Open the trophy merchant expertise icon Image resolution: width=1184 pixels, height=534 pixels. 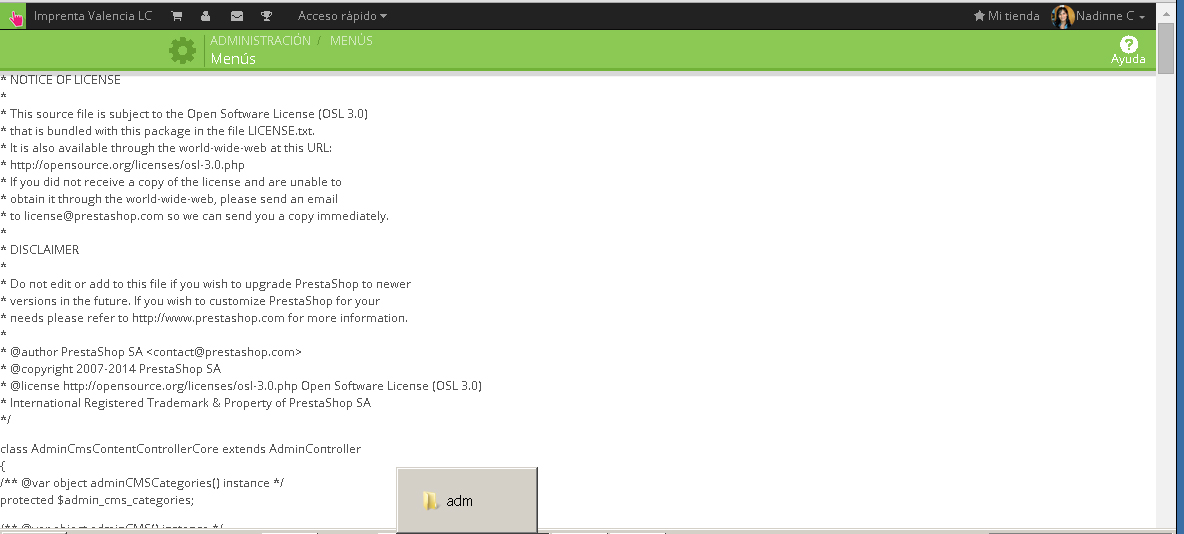click(x=267, y=16)
